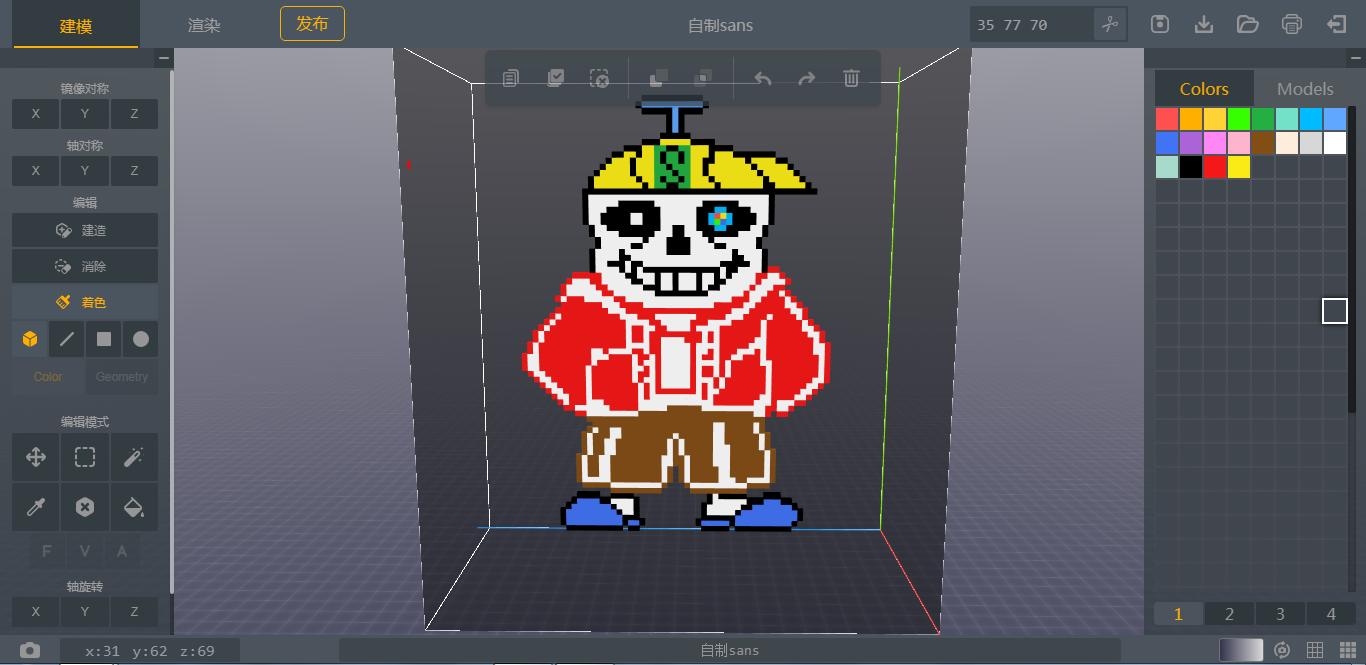Pick the black color swatch

click(x=1191, y=167)
